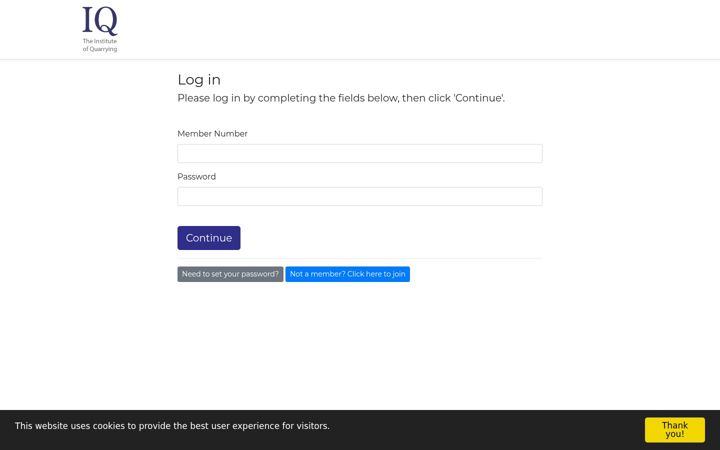
Task: Click the 'Member Number' label
Action: tap(212, 134)
